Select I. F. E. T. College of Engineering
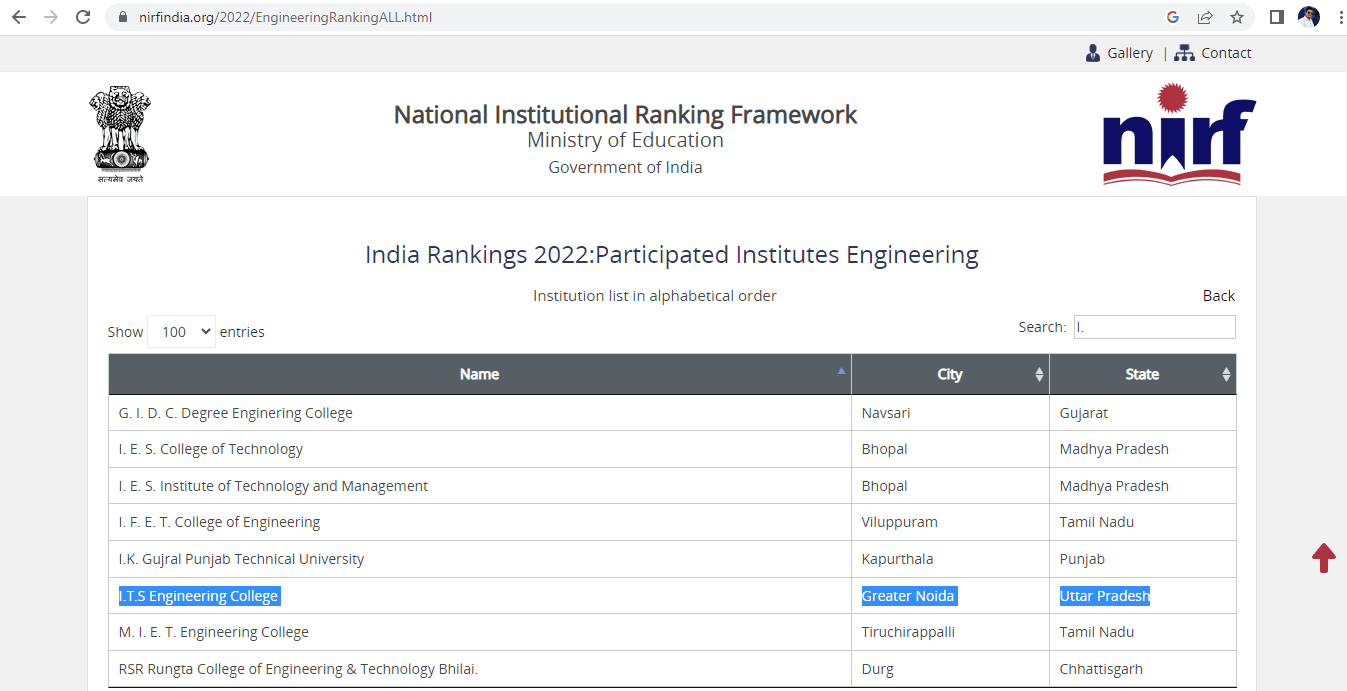This screenshot has width=1347, height=691. (x=219, y=522)
